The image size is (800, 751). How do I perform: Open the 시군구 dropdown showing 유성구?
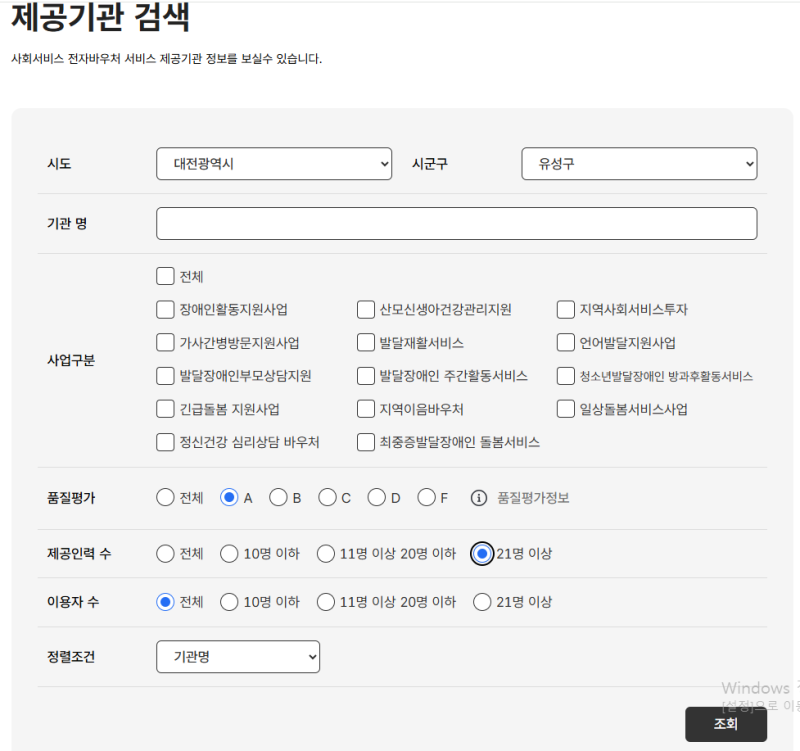pyautogui.click(x=639, y=164)
